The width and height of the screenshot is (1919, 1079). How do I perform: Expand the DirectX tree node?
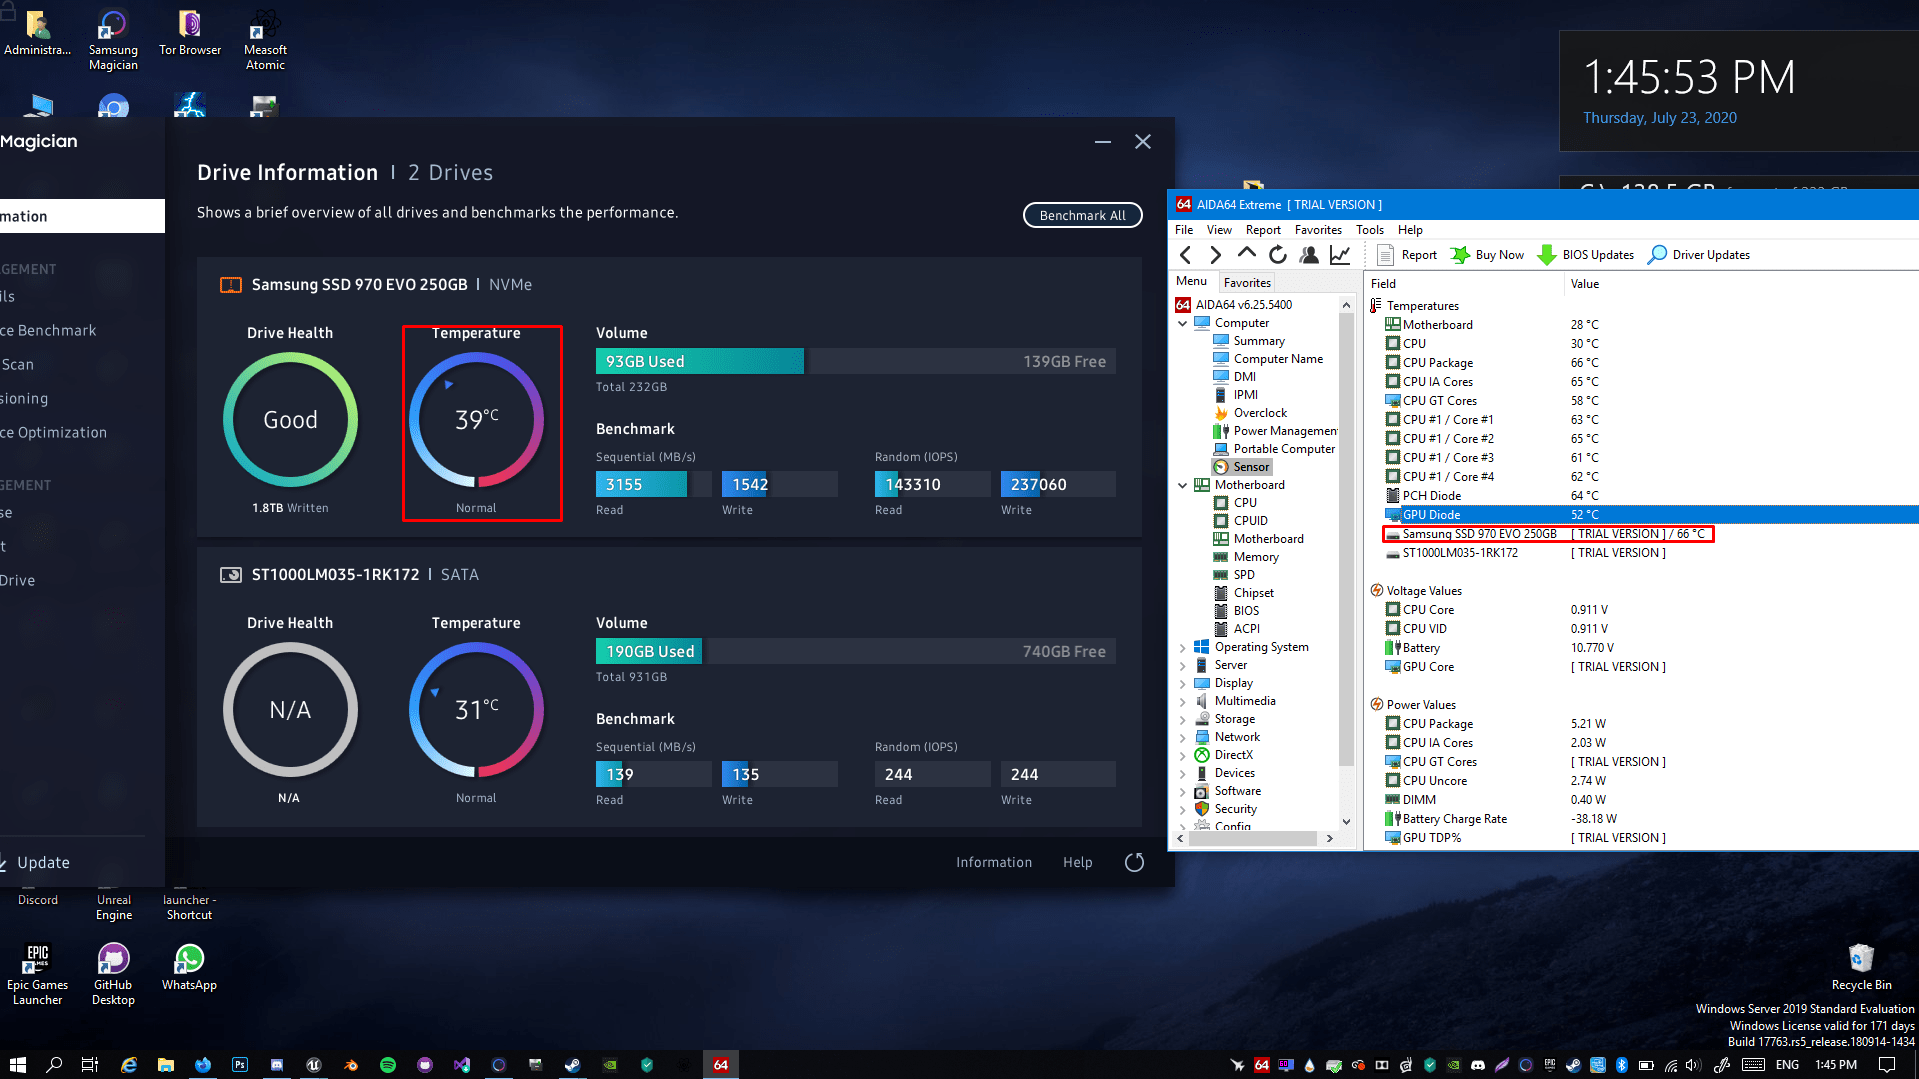tap(1183, 755)
